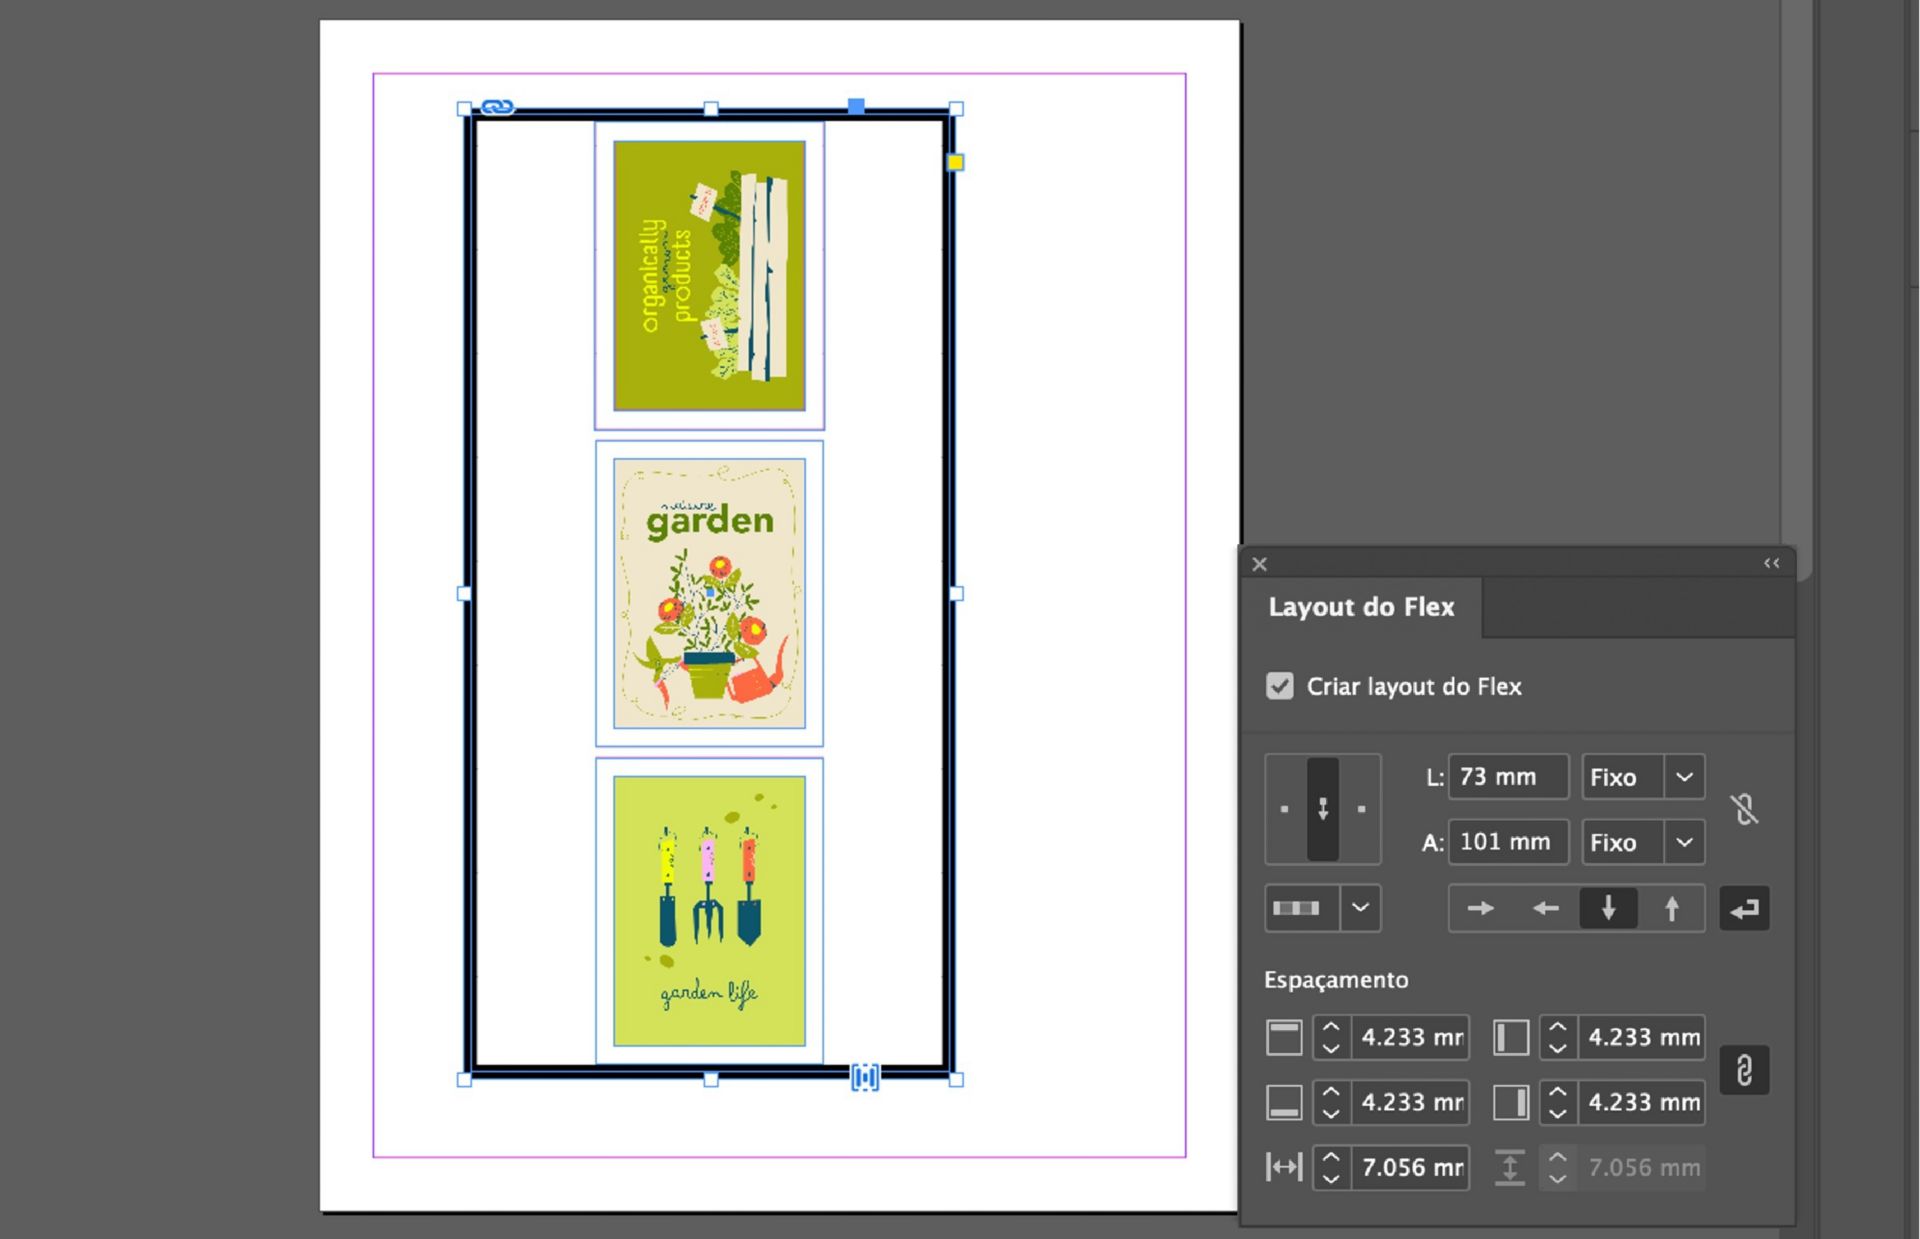This screenshot has height=1239, width=1920.
Task: Collapse the panel with the double-chevron
Action: [1771, 563]
